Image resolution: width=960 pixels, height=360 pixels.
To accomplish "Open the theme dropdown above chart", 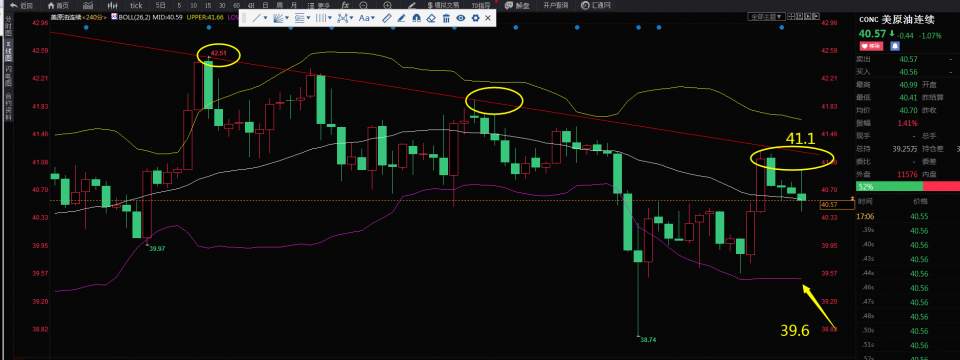I will point(767,17).
